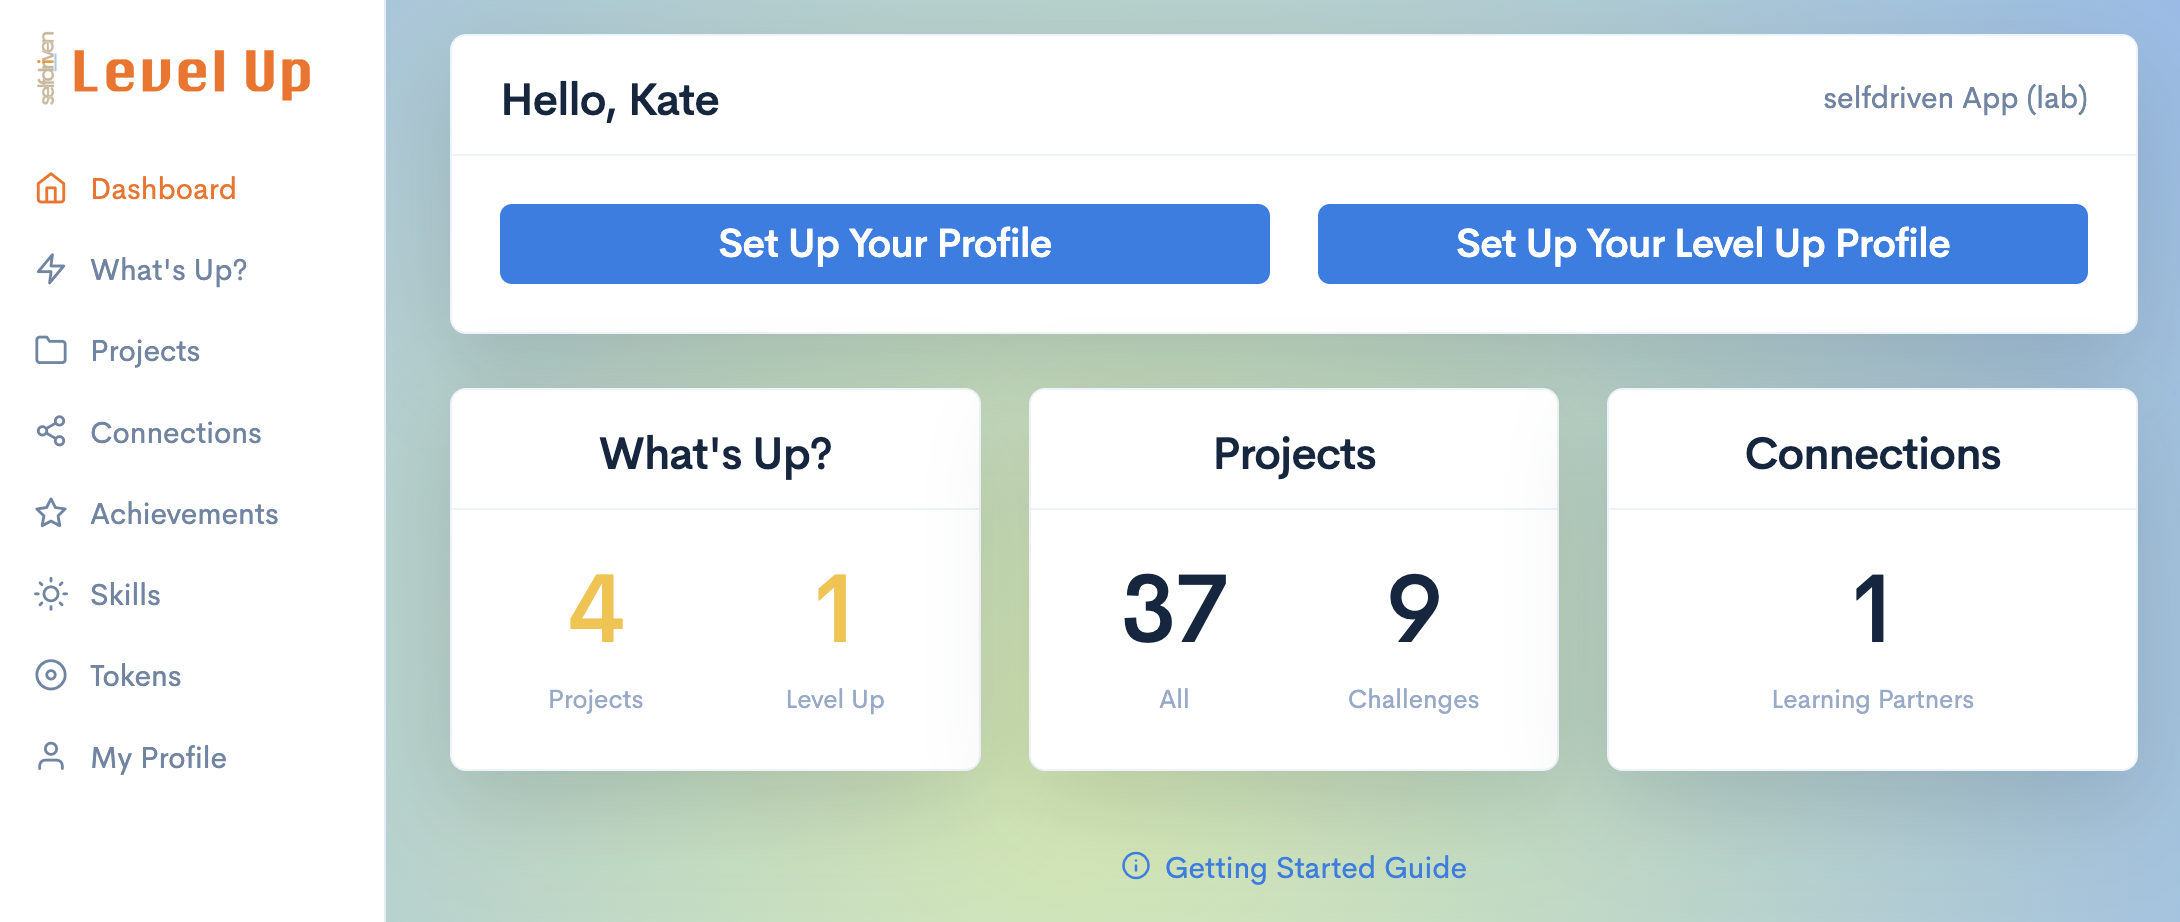The width and height of the screenshot is (2180, 922).
Task: Click the My Profile person icon
Action: tap(51, 757)
